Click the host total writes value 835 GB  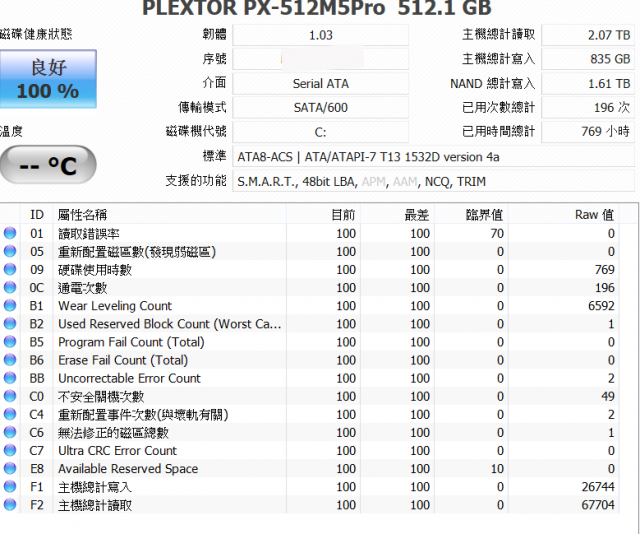(x=588, y=59)
